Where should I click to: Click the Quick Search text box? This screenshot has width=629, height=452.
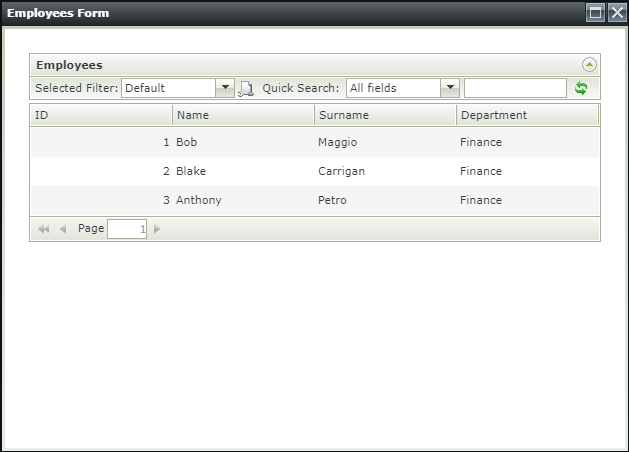point(515,88)
